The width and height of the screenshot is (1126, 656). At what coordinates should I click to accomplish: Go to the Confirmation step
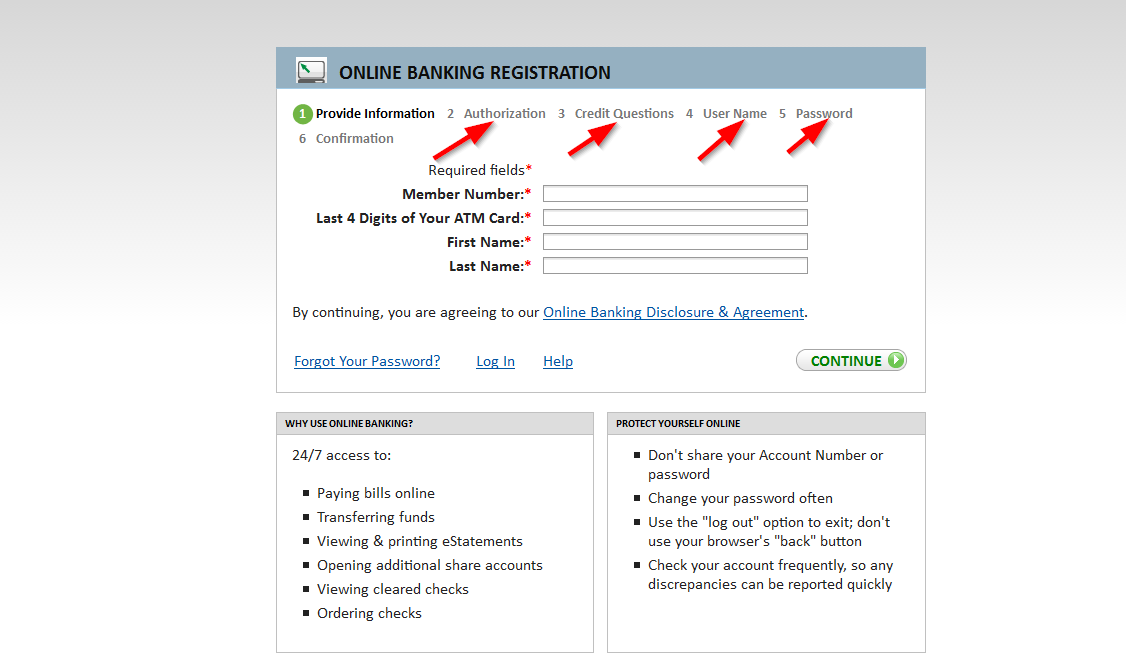point(346,139)
